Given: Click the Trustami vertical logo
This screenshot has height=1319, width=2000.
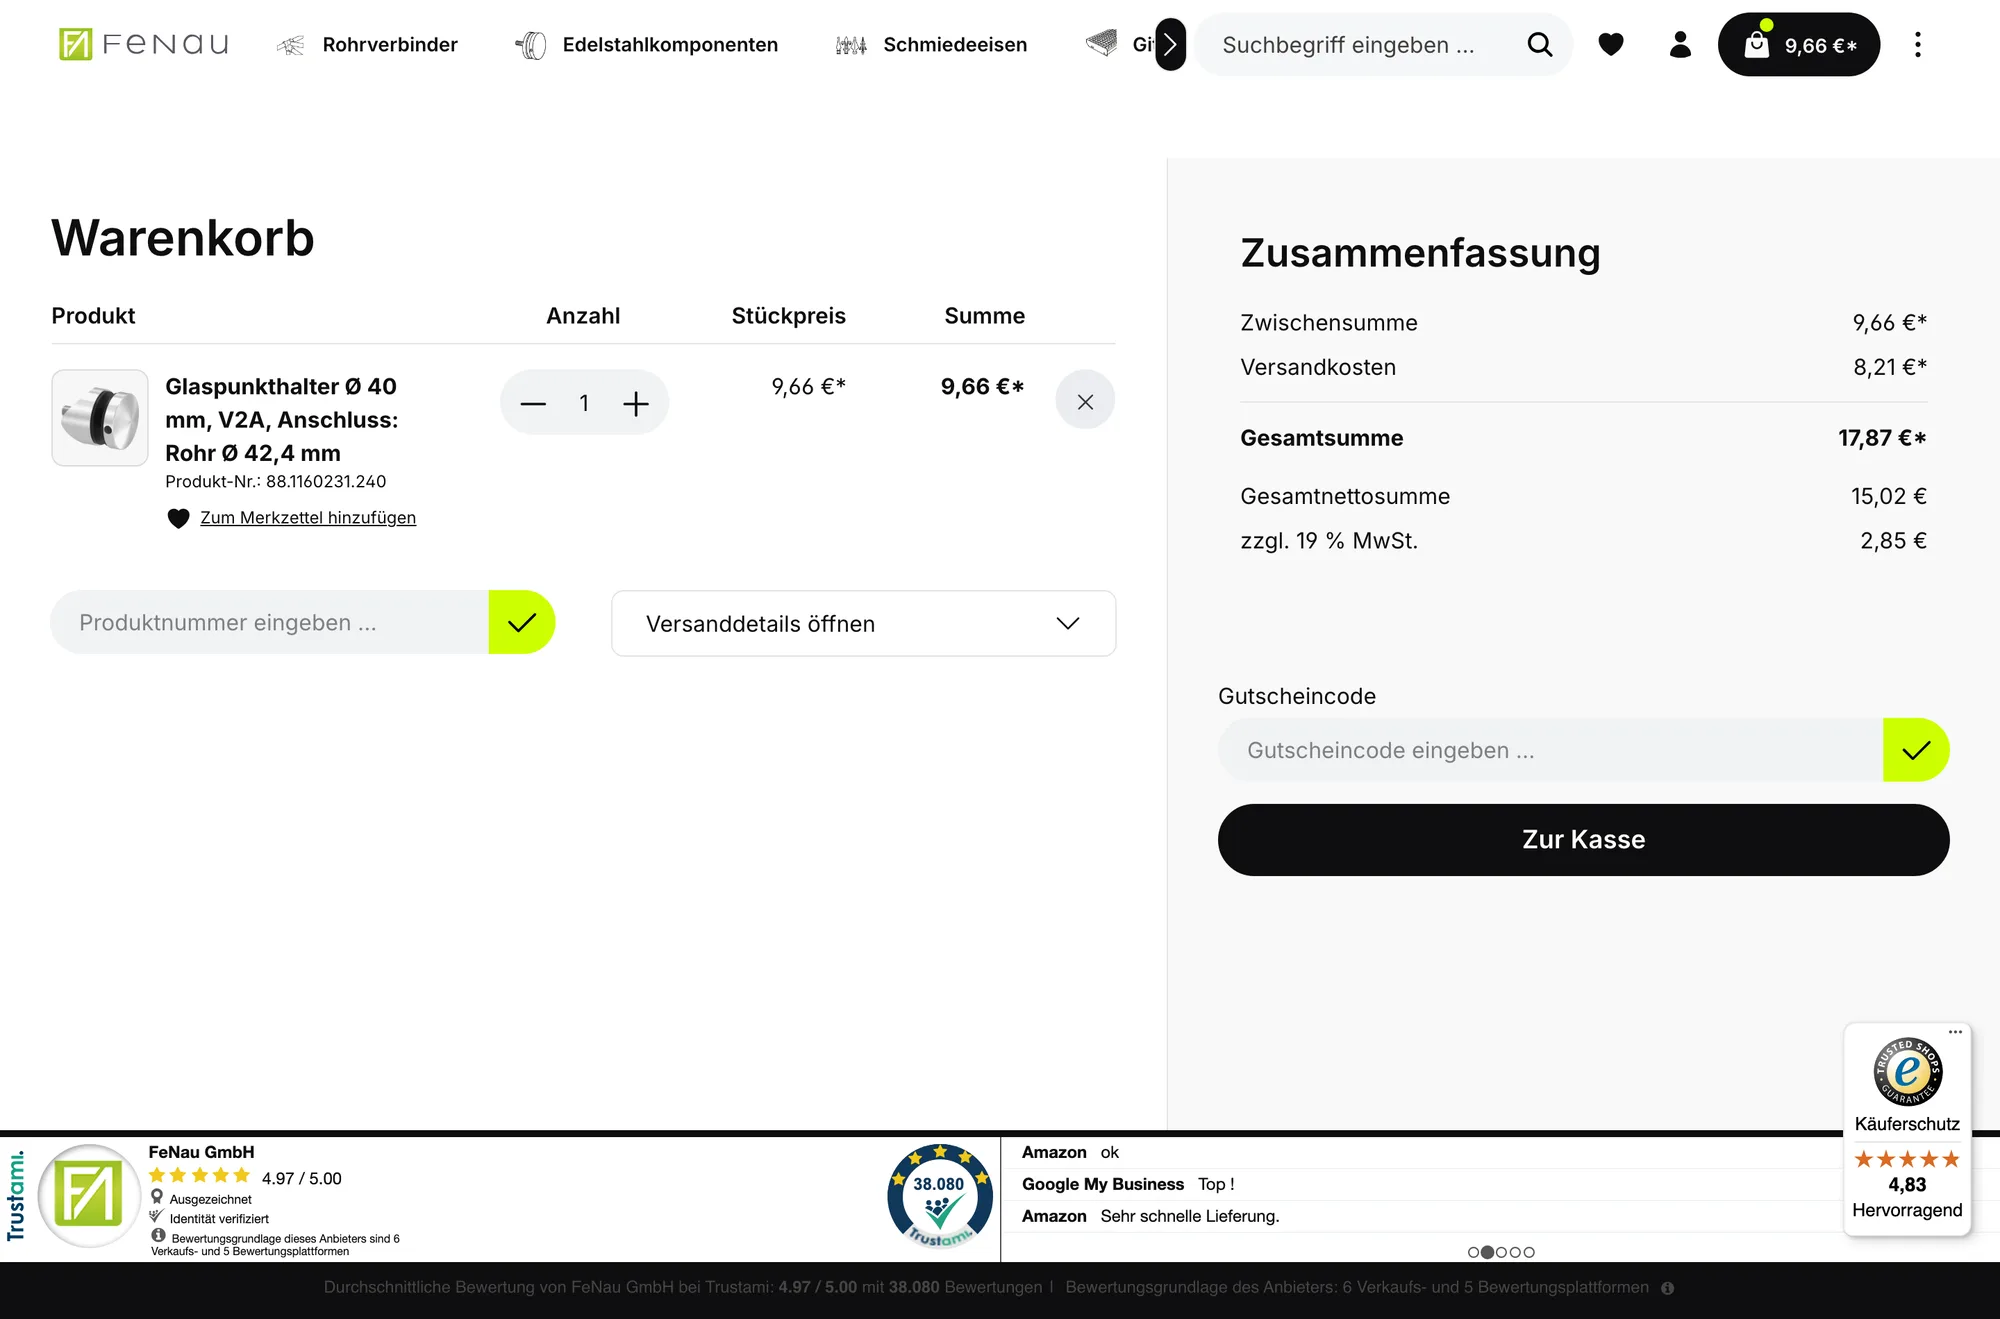Looking at the screenshot, I should [x=15, y=1196].
